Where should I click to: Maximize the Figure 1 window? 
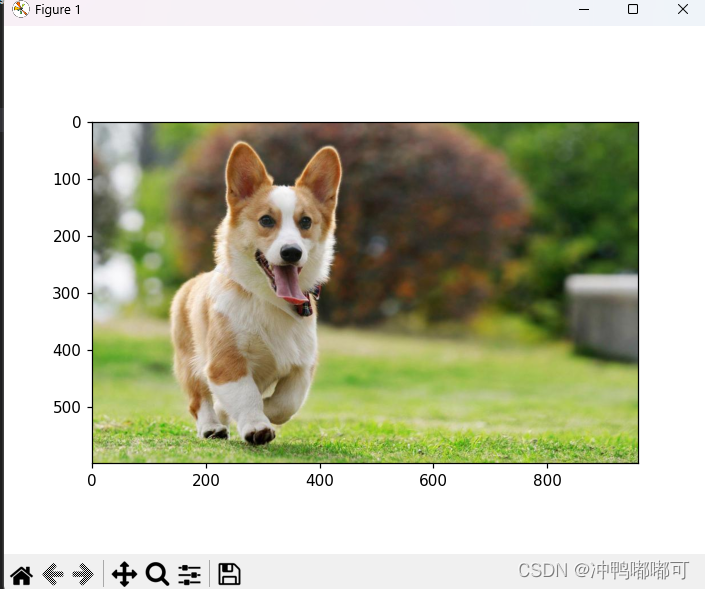pos(633,9)
